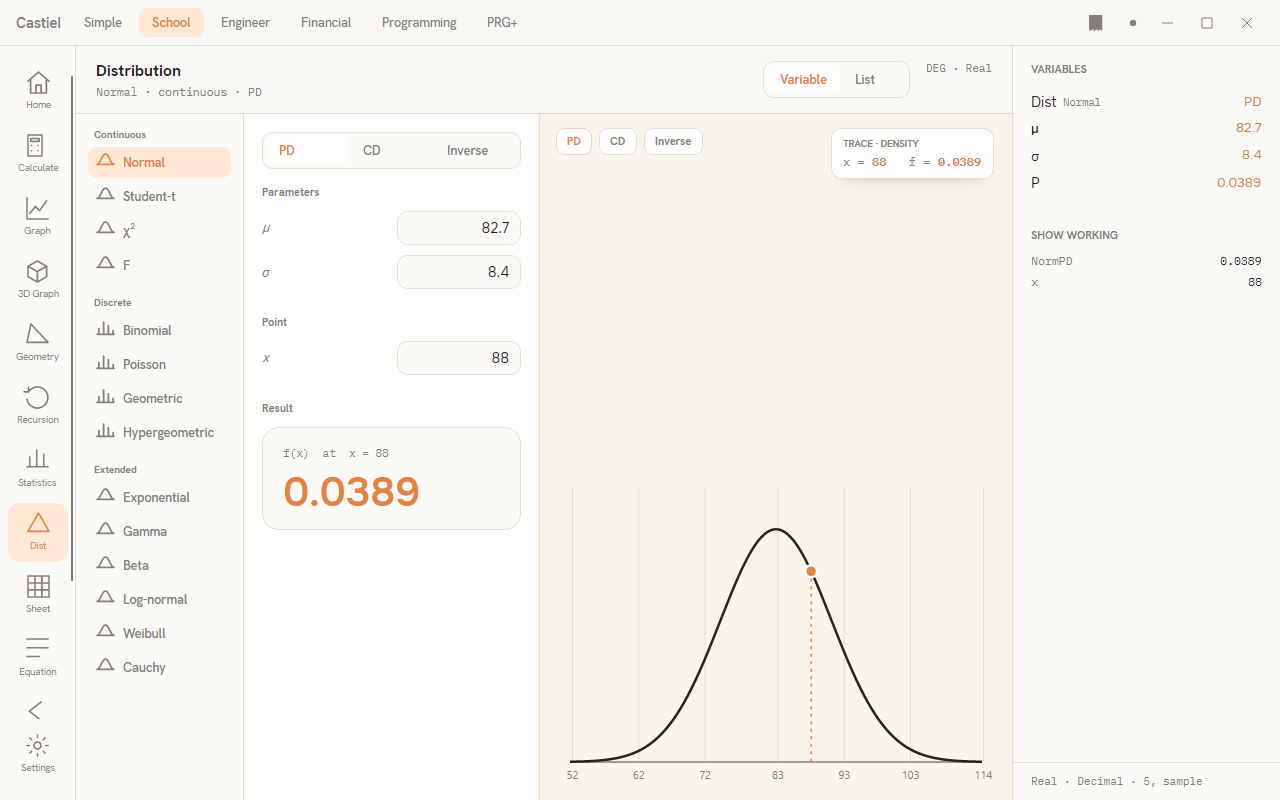Click the P 0.0389 variable row
The image size is (1280, 800).
tap(1146, 182)
